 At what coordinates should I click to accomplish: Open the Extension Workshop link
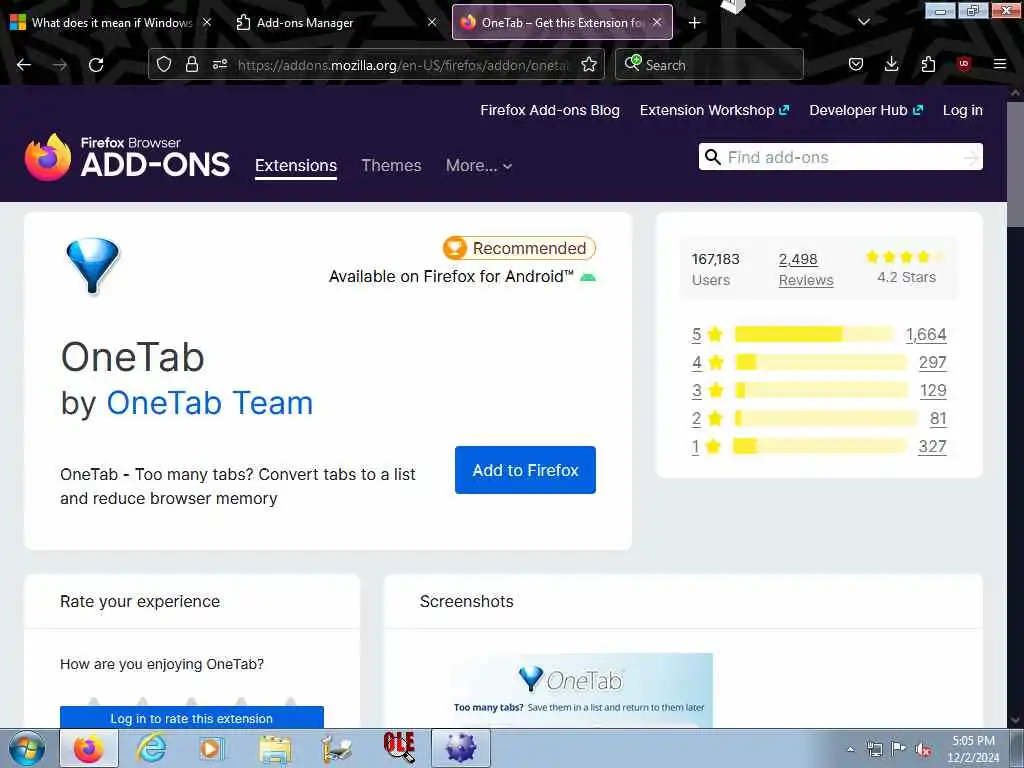714,110
